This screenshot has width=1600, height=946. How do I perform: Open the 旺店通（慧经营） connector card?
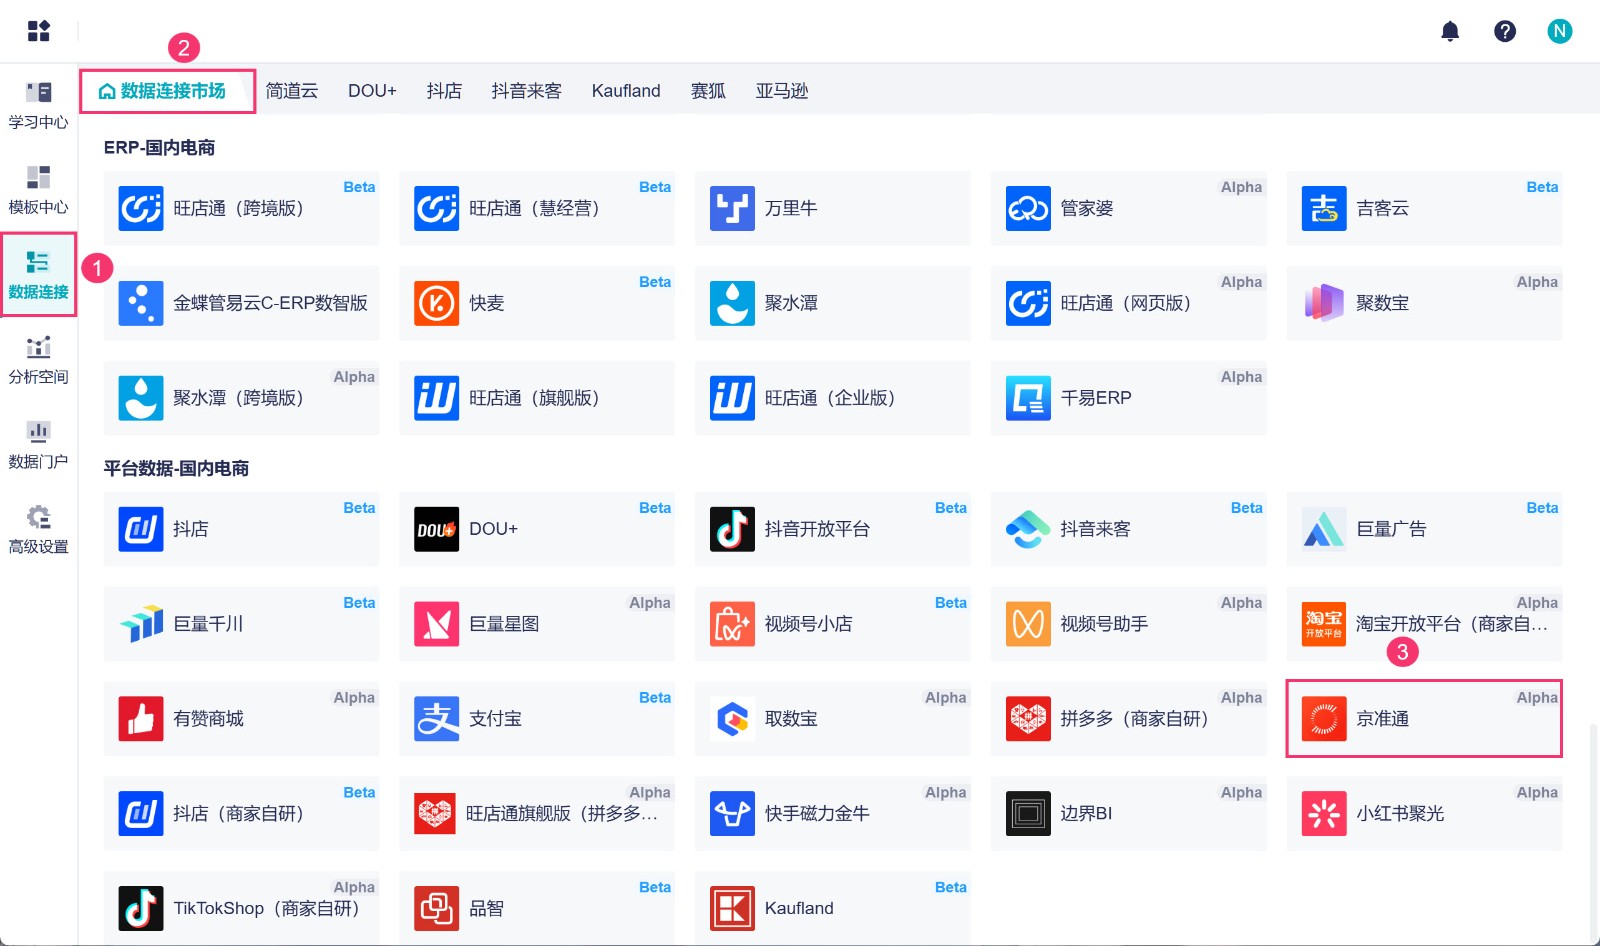click(x=537, y=208)
